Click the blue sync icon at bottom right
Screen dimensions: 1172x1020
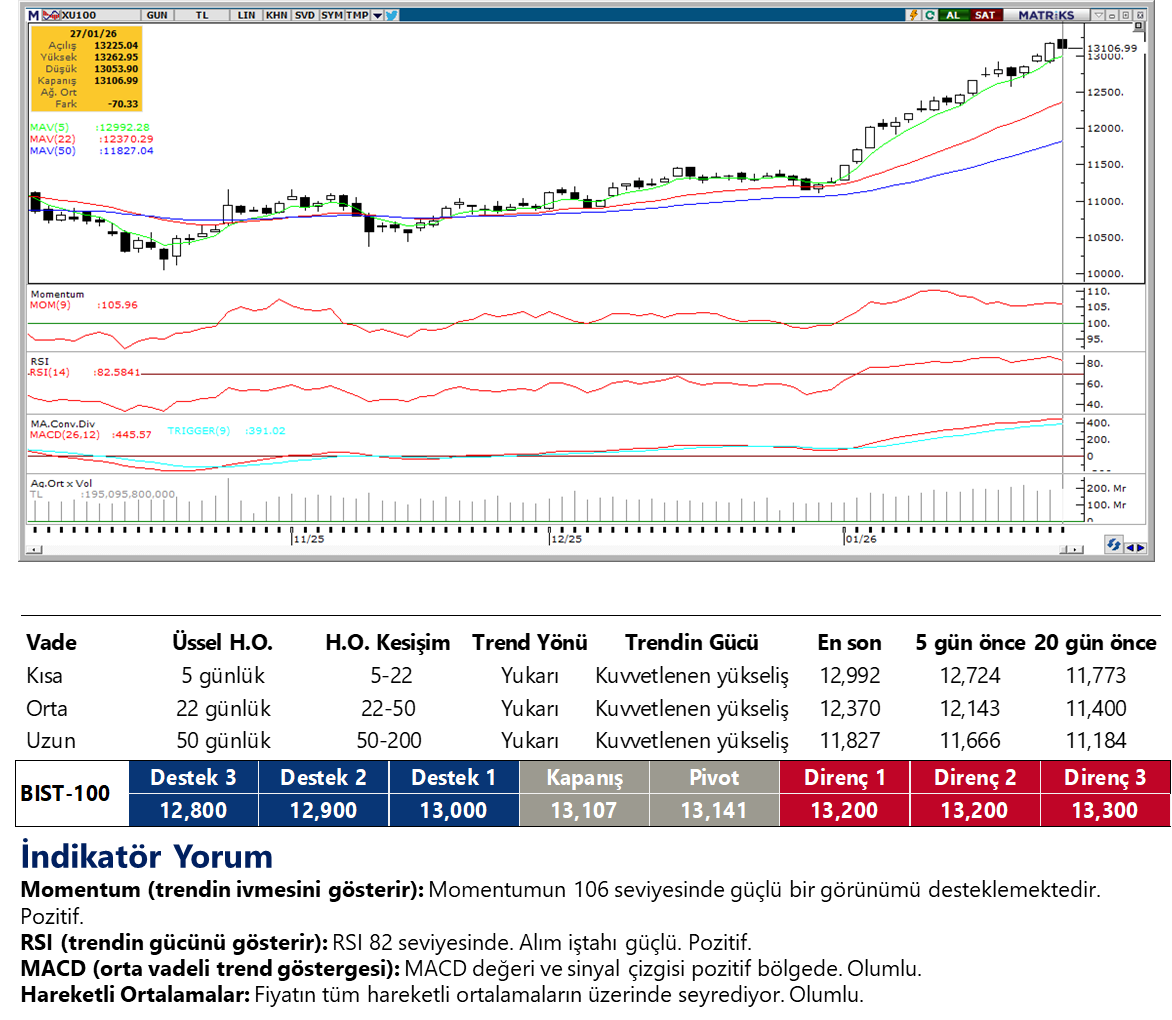coord(1112,545)
